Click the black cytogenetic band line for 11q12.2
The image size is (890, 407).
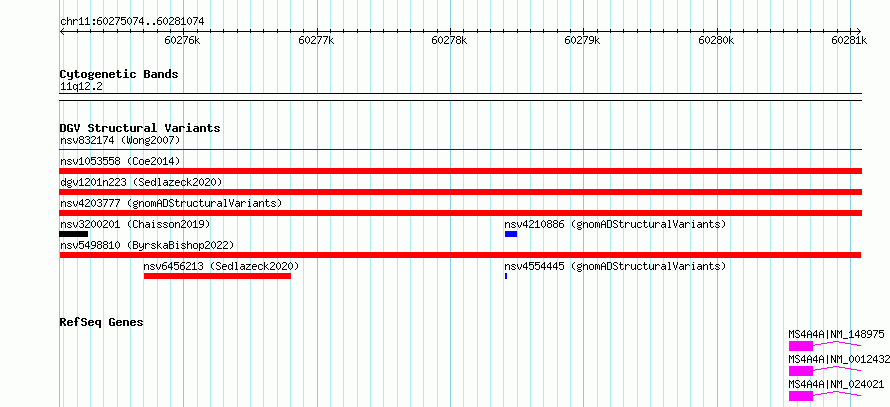tap(461, 96)
